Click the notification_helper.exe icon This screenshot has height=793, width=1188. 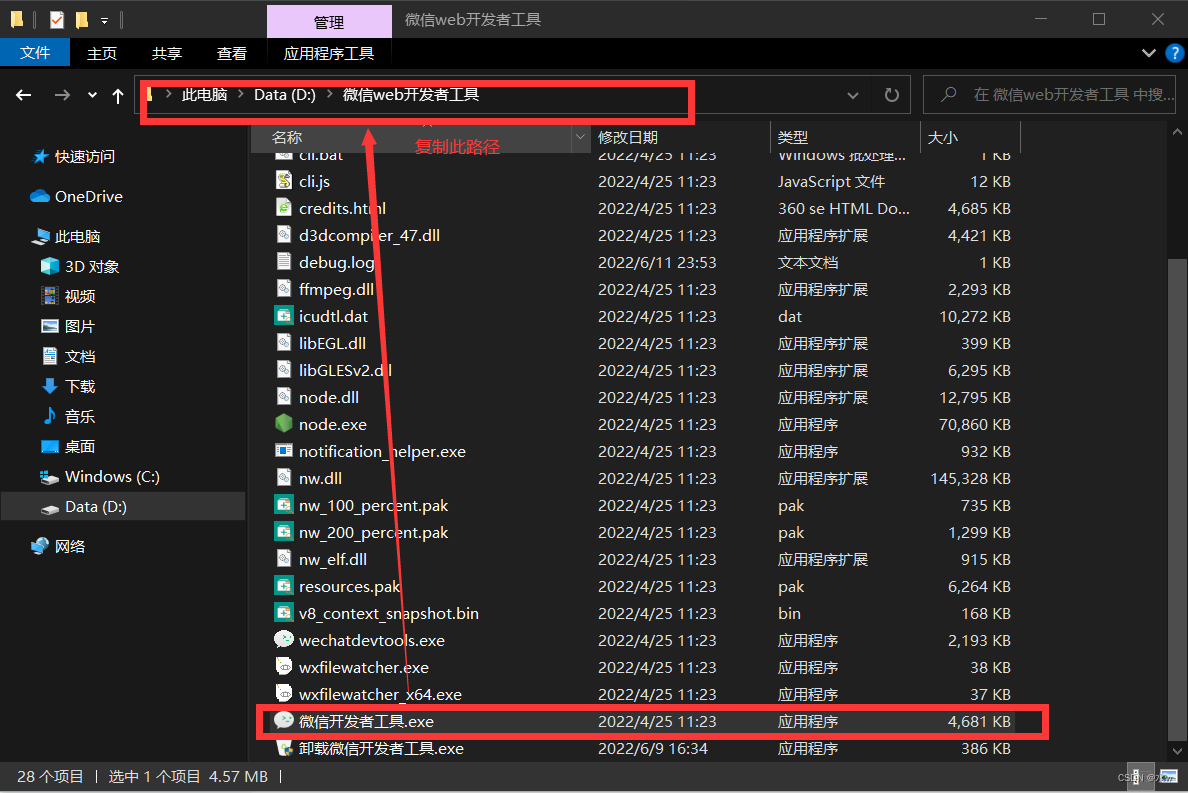point(284,451)
